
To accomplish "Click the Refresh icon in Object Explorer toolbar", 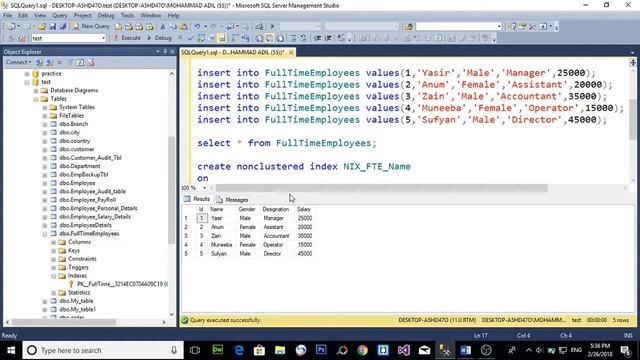I will coord(80,62).
